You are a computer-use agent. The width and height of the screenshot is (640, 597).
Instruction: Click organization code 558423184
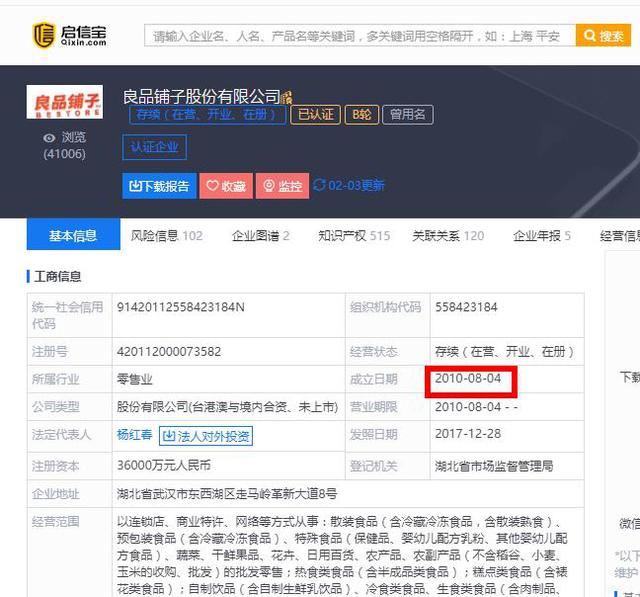tap(466, 307)
